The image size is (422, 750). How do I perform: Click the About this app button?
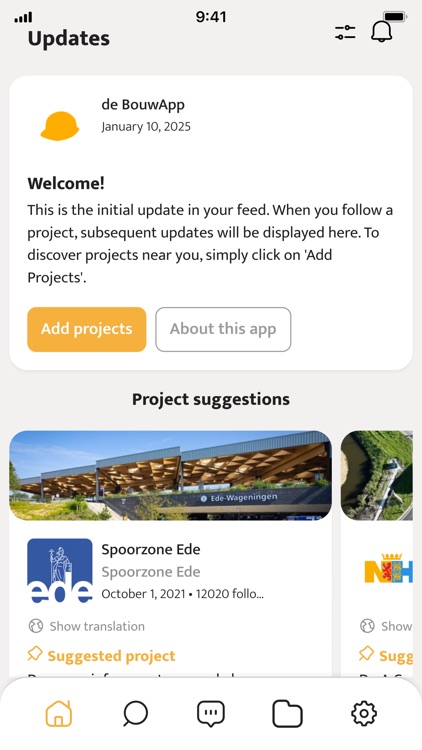pyautogui.click(x=223, y=329)
